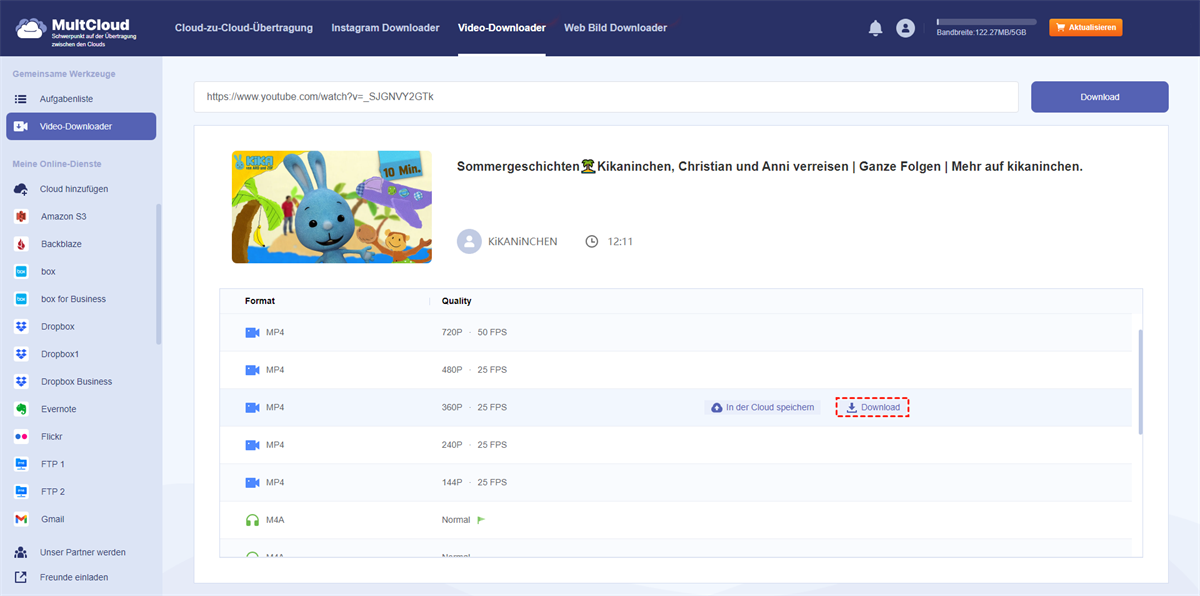1200x596 pixels.
Task: Click the orange Aktualisieren button
Action: click(x=1085, y=28)
